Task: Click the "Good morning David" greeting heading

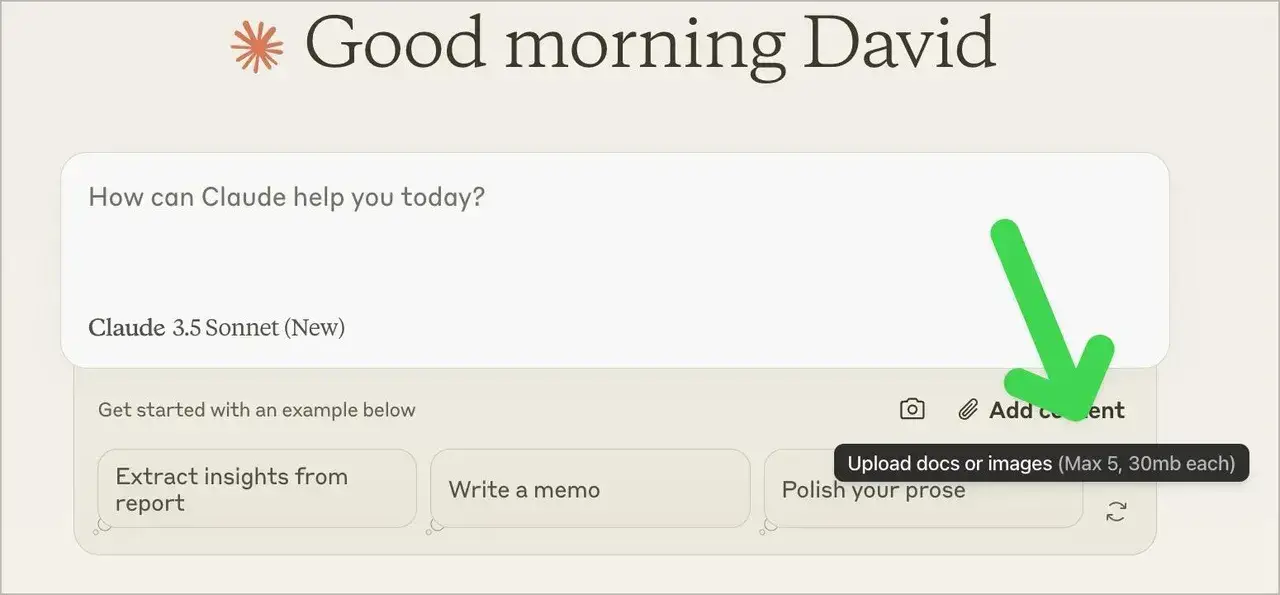Action: point(649,44)
